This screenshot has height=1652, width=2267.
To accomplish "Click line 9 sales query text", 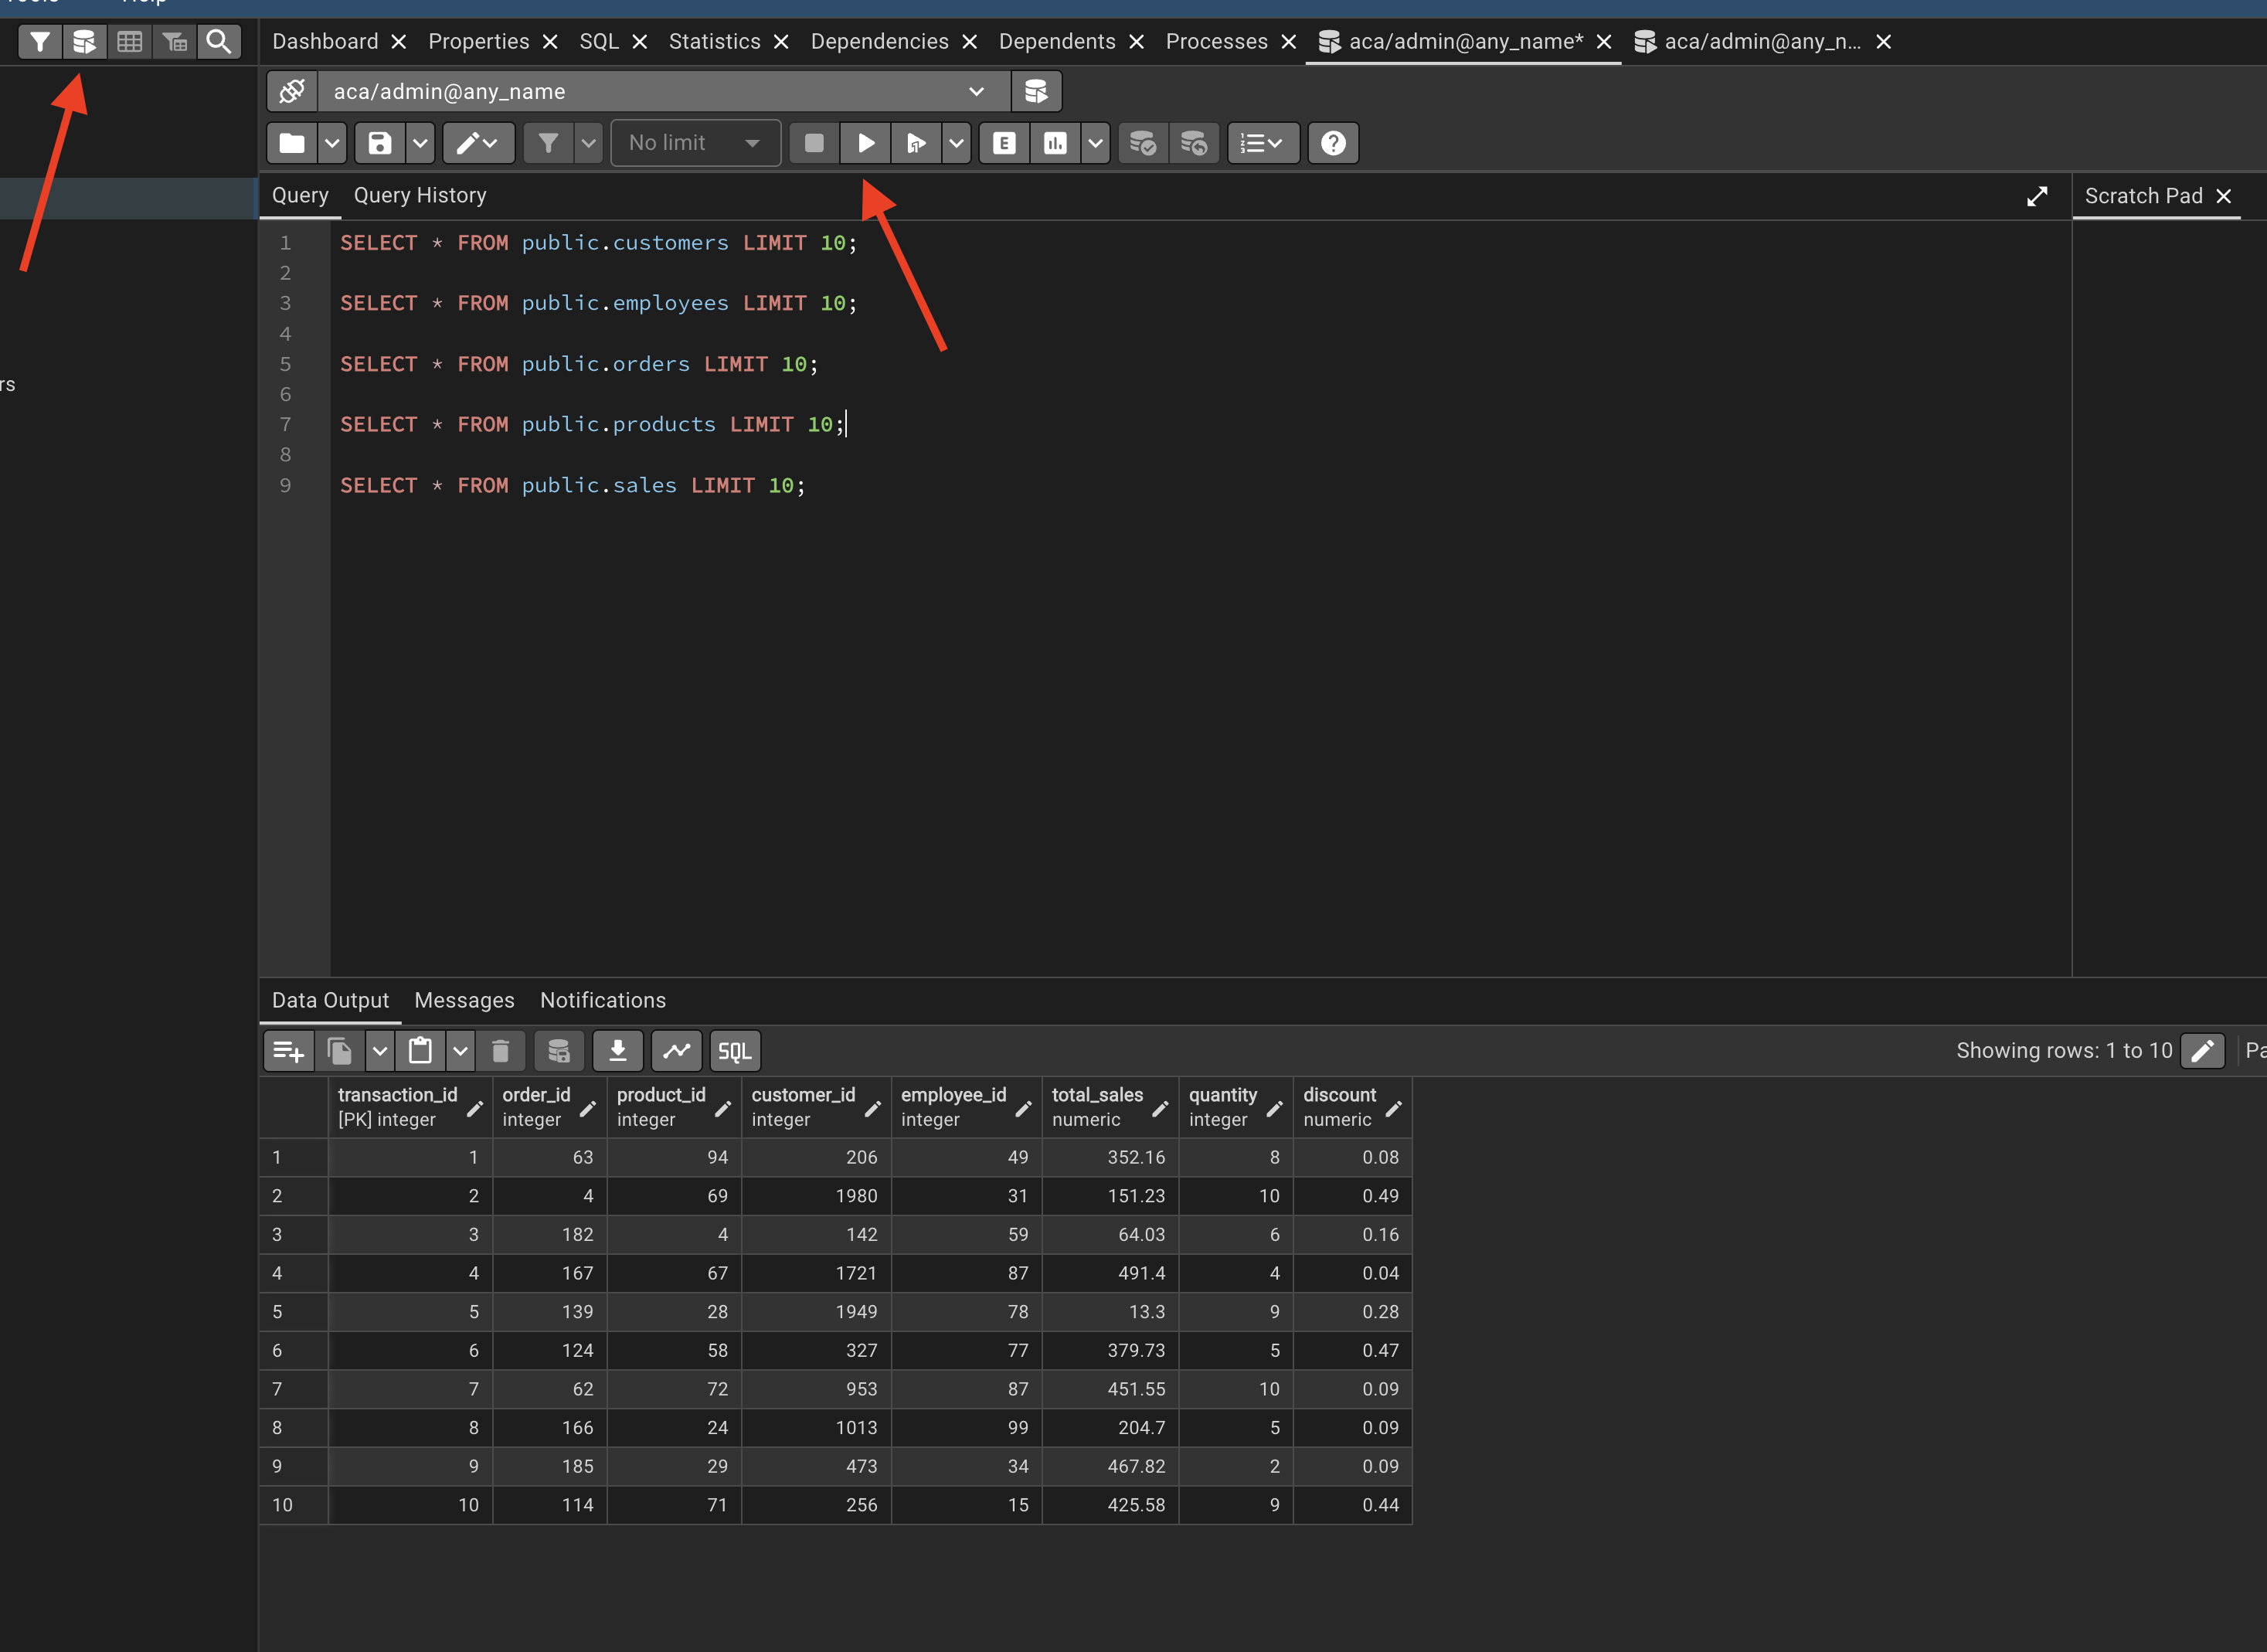I will [x=572, y=485].
